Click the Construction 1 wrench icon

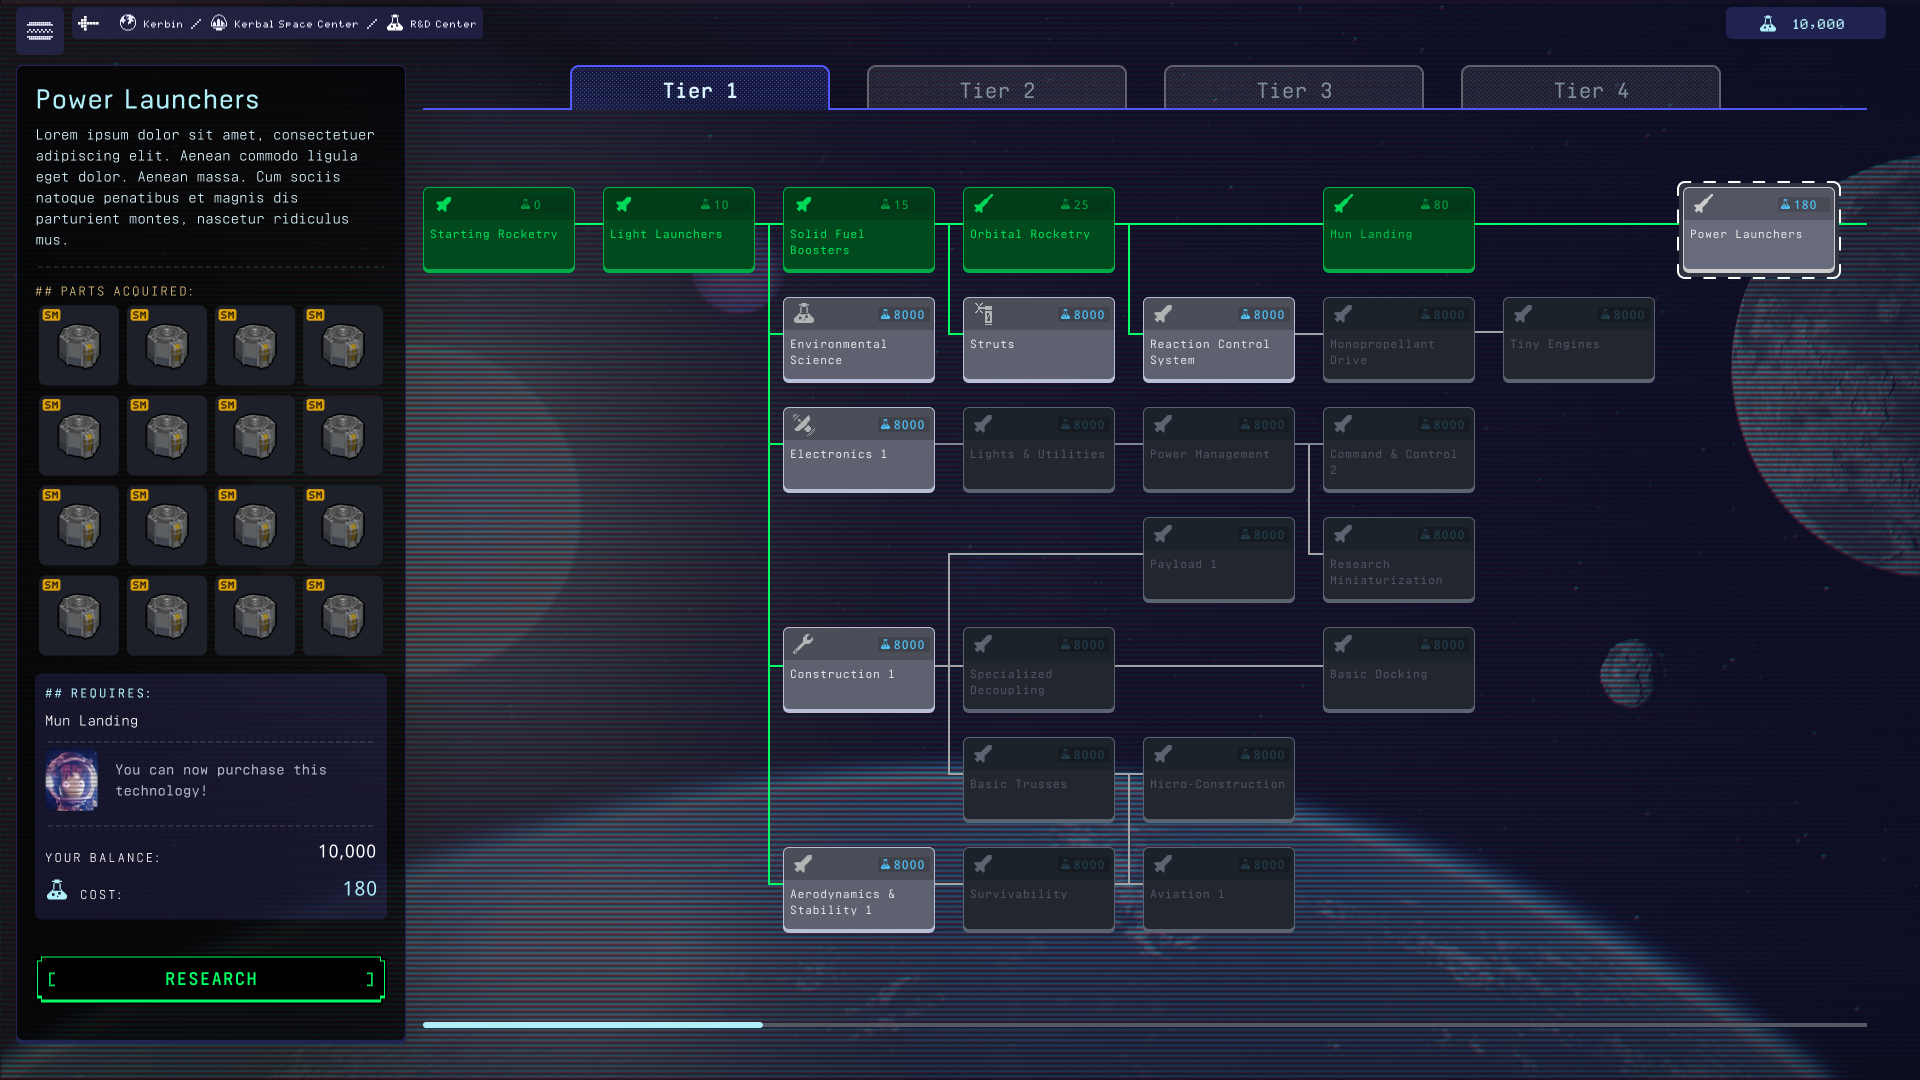804,644
